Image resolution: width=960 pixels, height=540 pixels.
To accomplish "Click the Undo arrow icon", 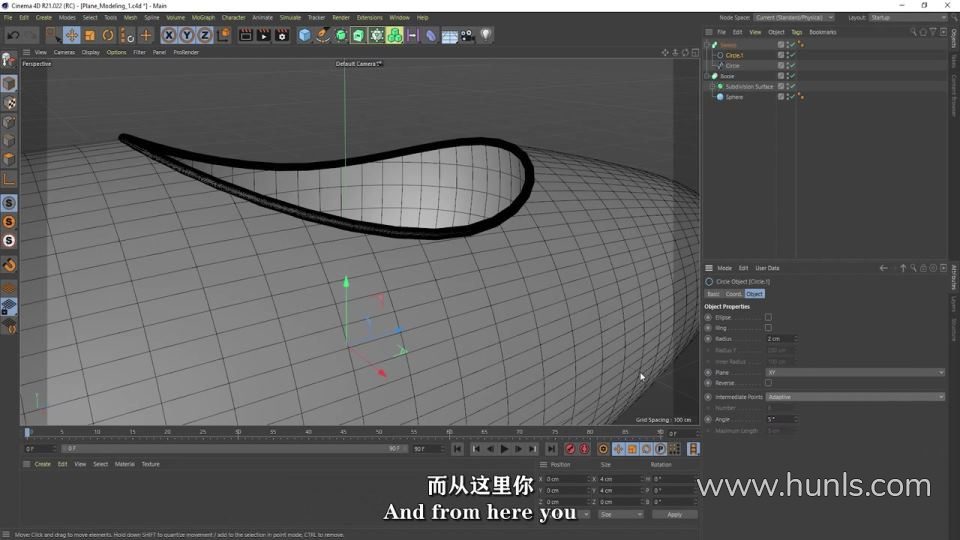I will (13, 35).
